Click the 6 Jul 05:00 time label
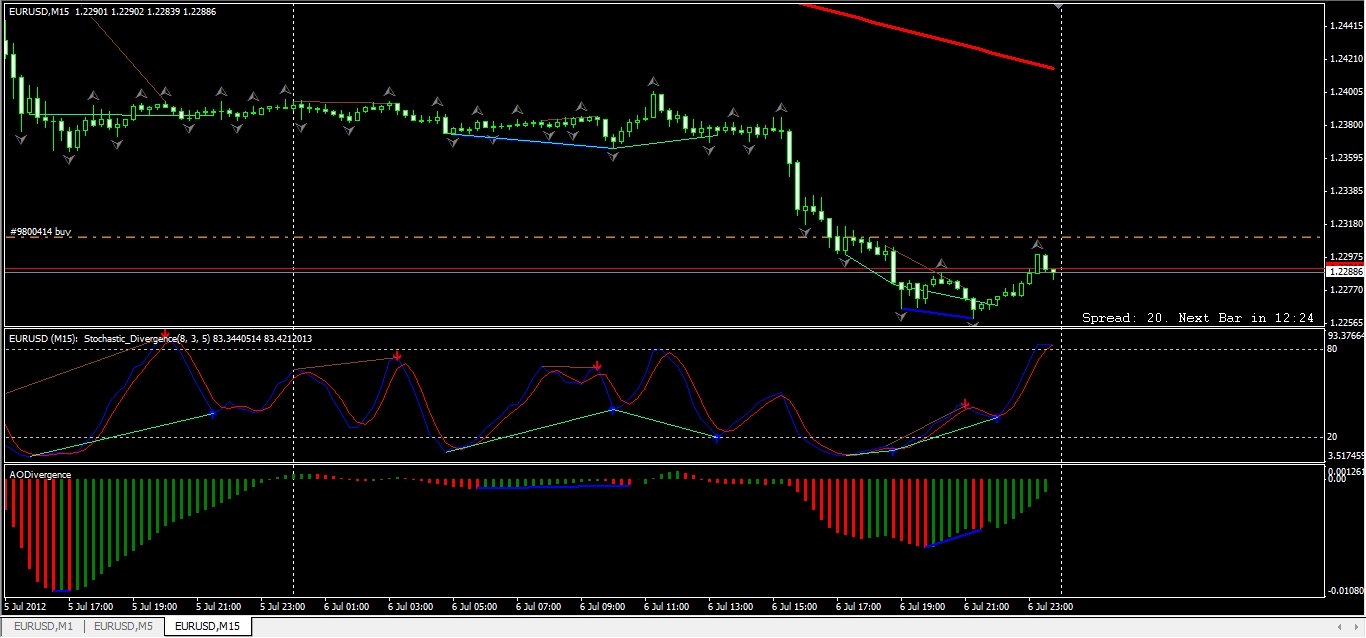 point(475,606)
